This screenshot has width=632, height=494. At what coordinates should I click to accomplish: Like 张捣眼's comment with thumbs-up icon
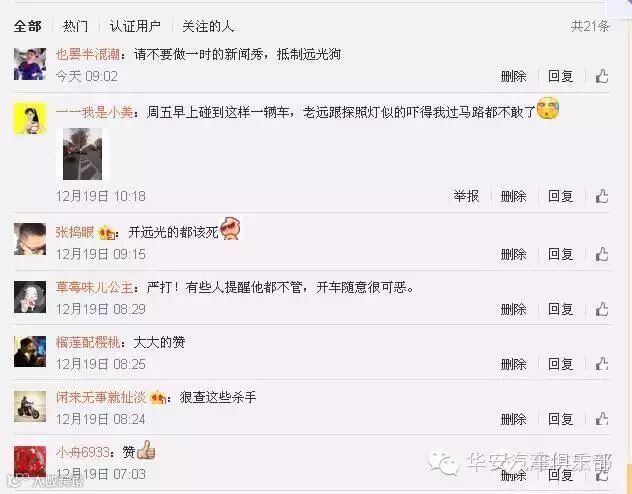[x=602, y=254]
